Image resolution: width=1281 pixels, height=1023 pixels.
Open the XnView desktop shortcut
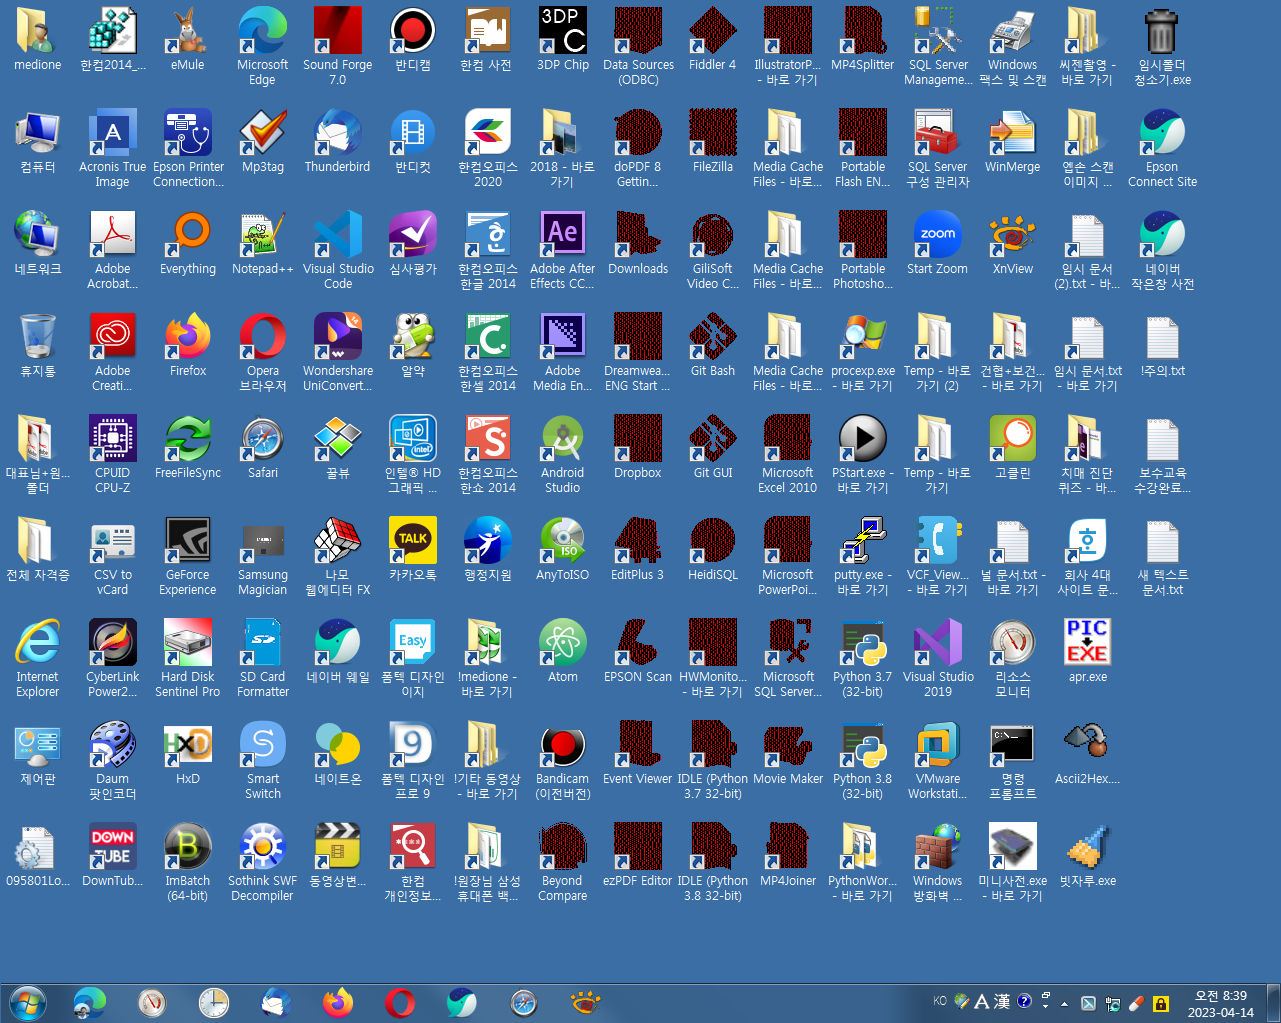tap(1013, 243)
